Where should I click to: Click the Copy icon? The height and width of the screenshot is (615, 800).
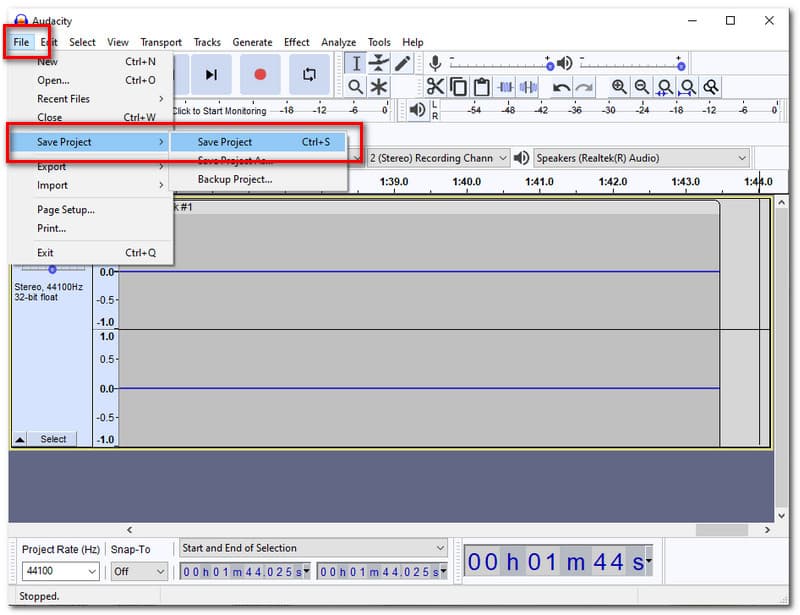[458, 87]
